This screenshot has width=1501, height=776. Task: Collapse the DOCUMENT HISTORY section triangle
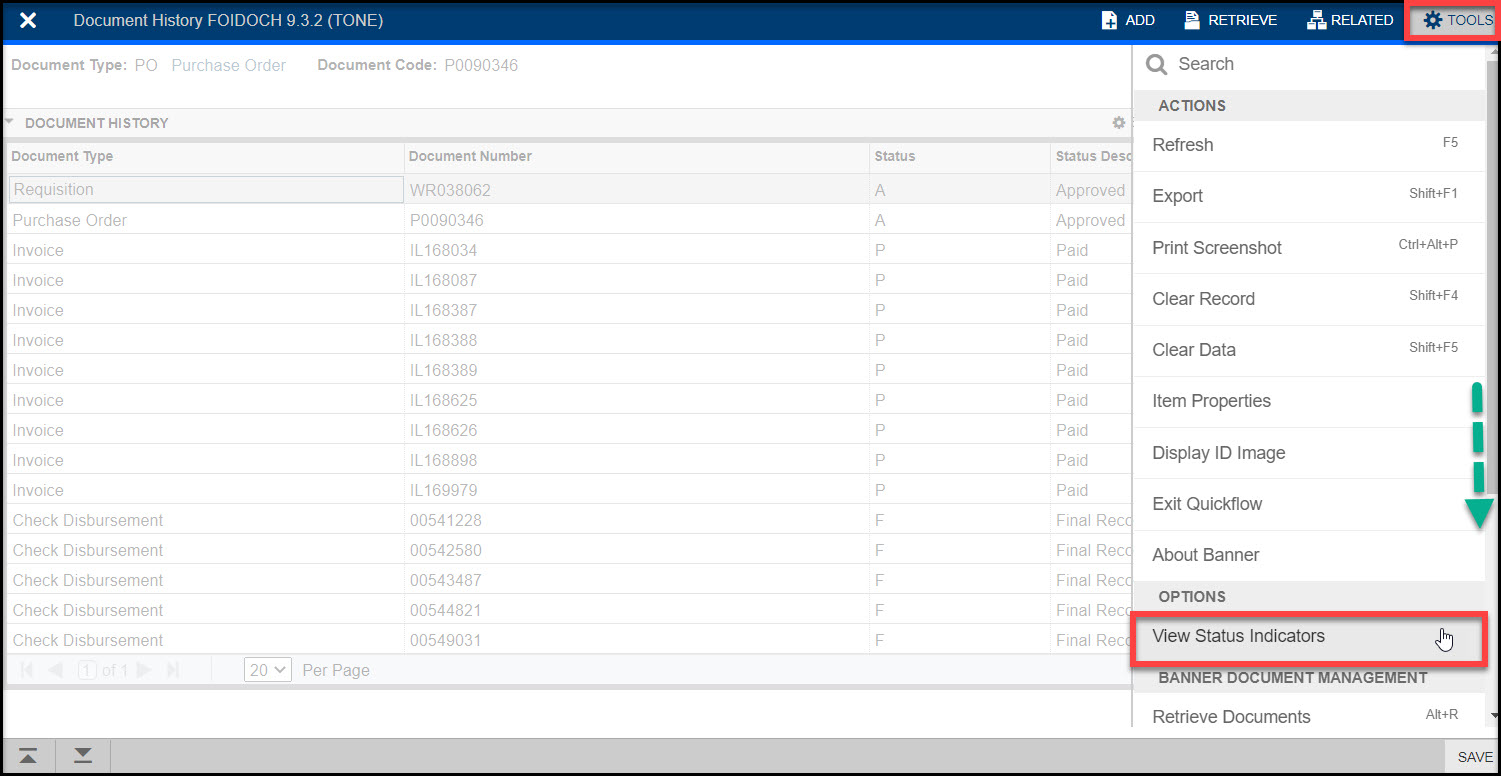pyautogui.click(x=9, y=122)
